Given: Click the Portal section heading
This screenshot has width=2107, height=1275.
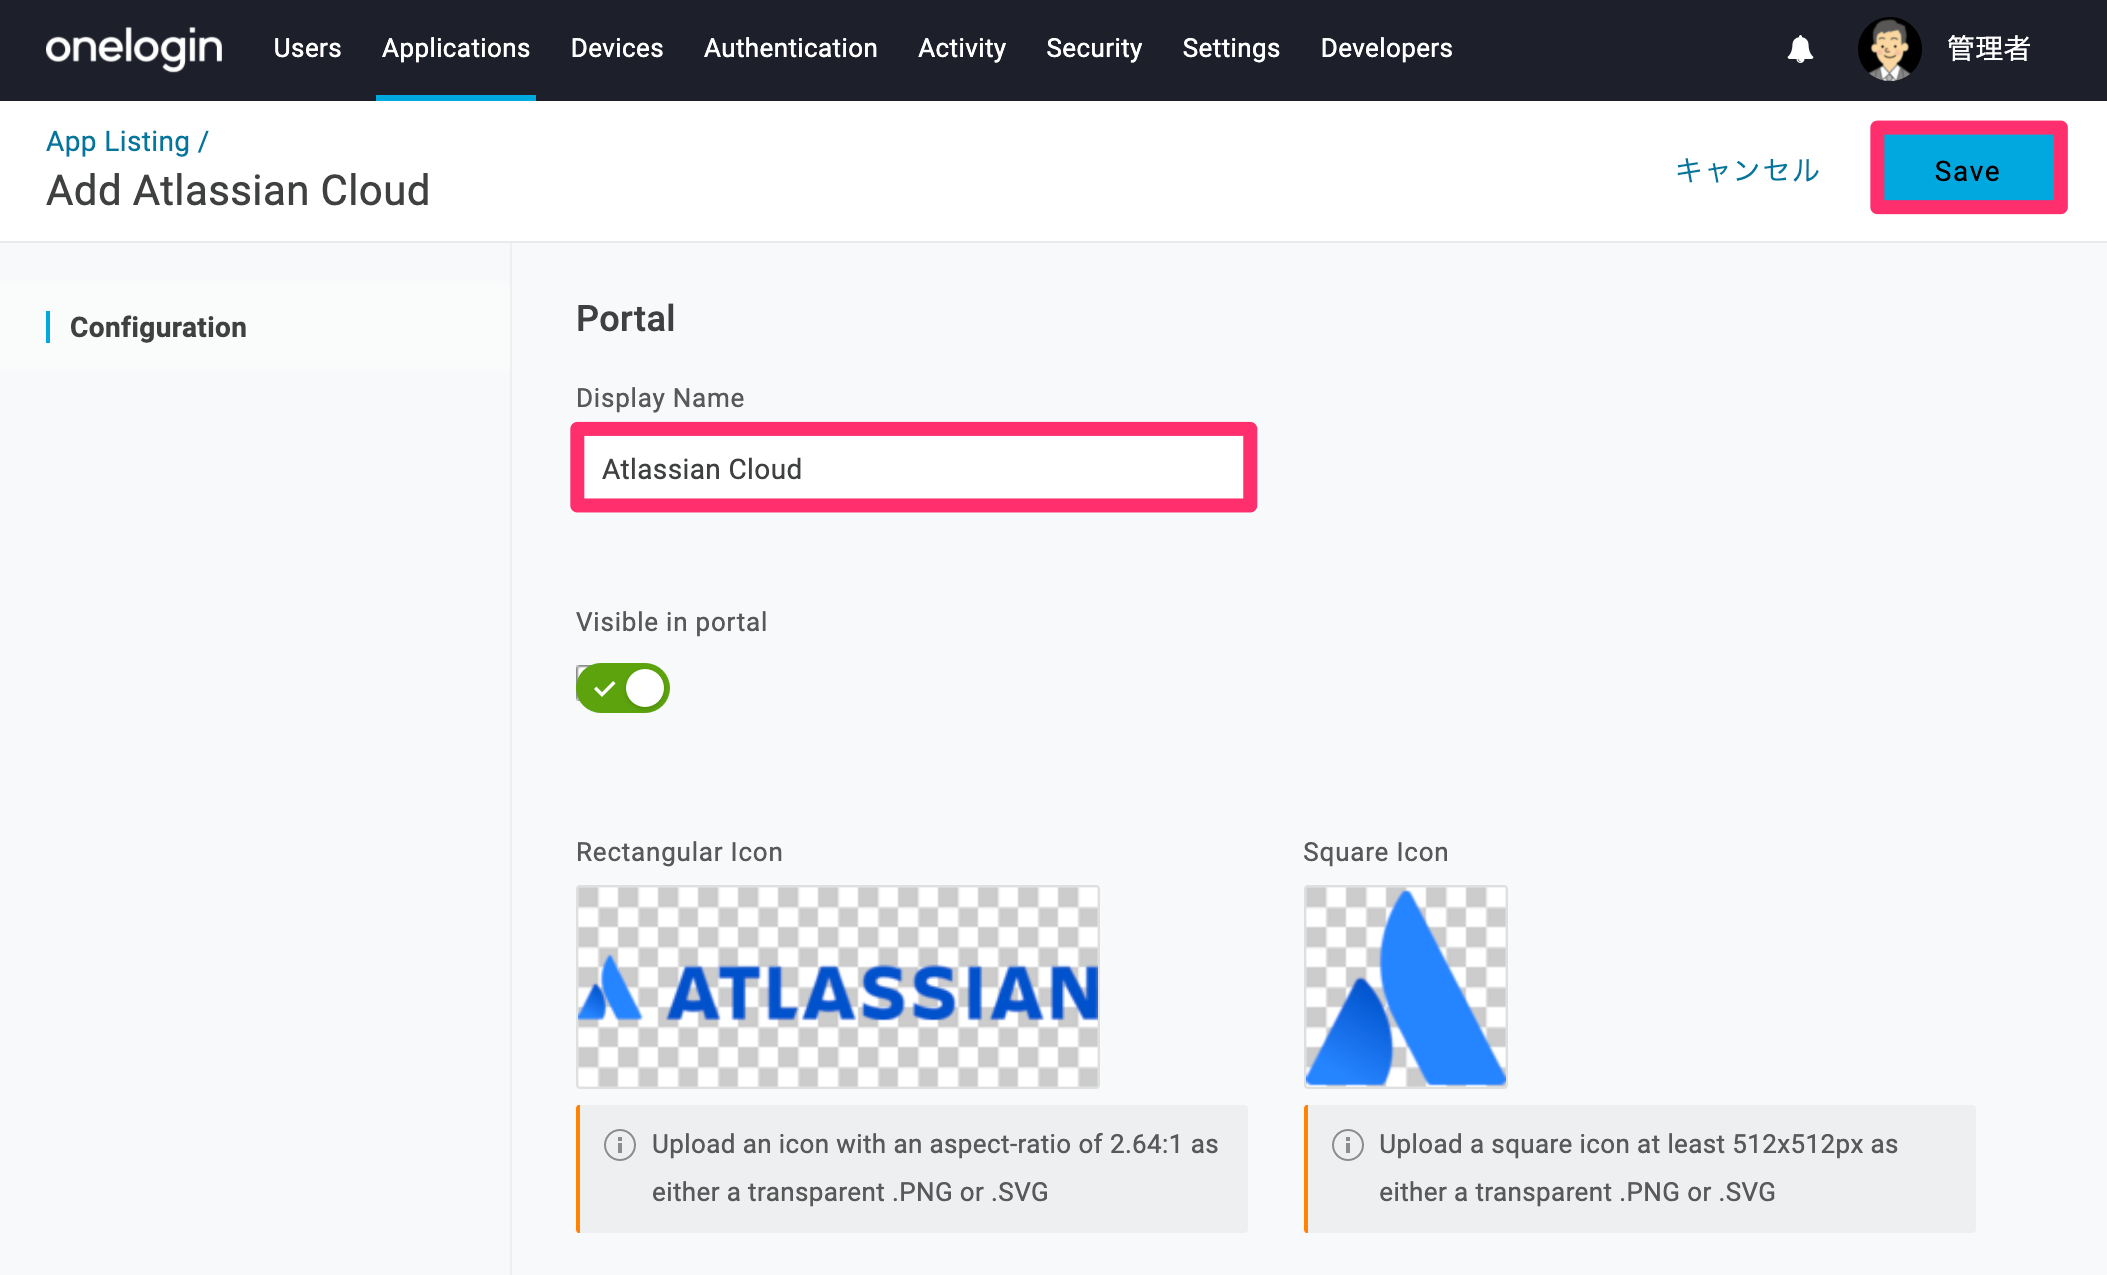Looking at the screenshot, I should pos(625,318).
